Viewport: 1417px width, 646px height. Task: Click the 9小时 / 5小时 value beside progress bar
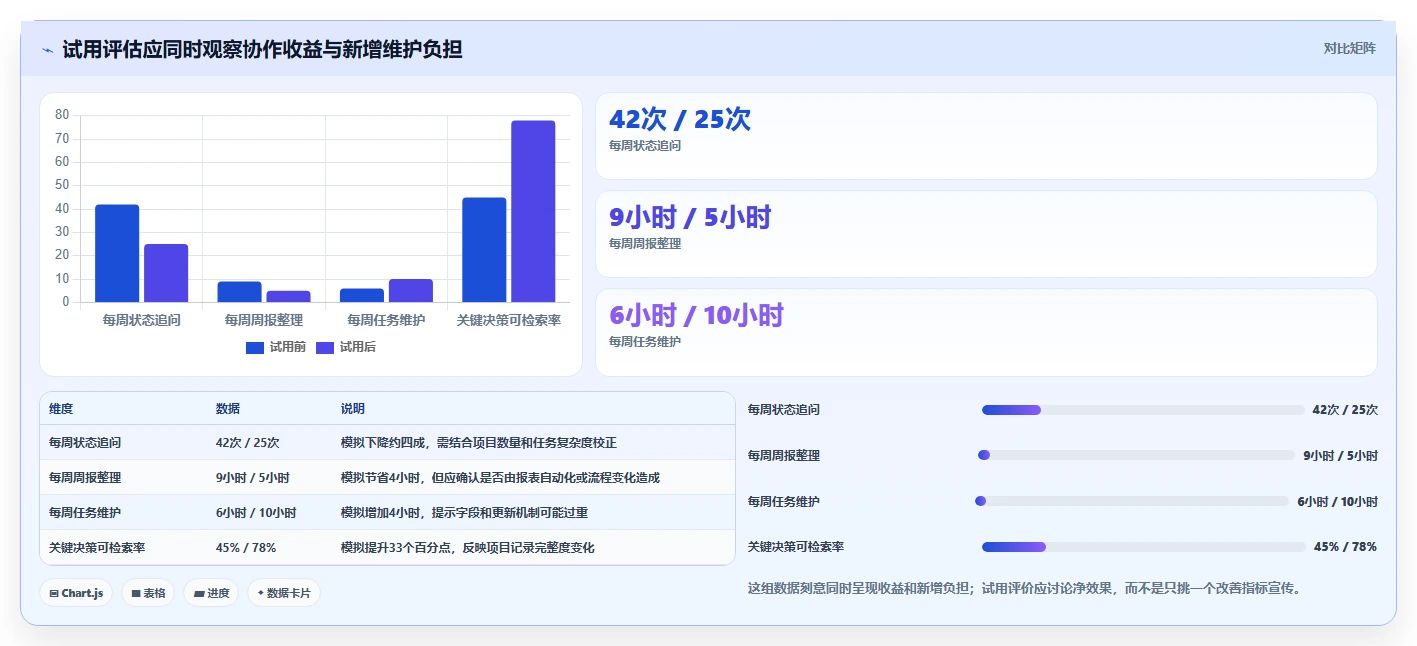point(1340,455)
